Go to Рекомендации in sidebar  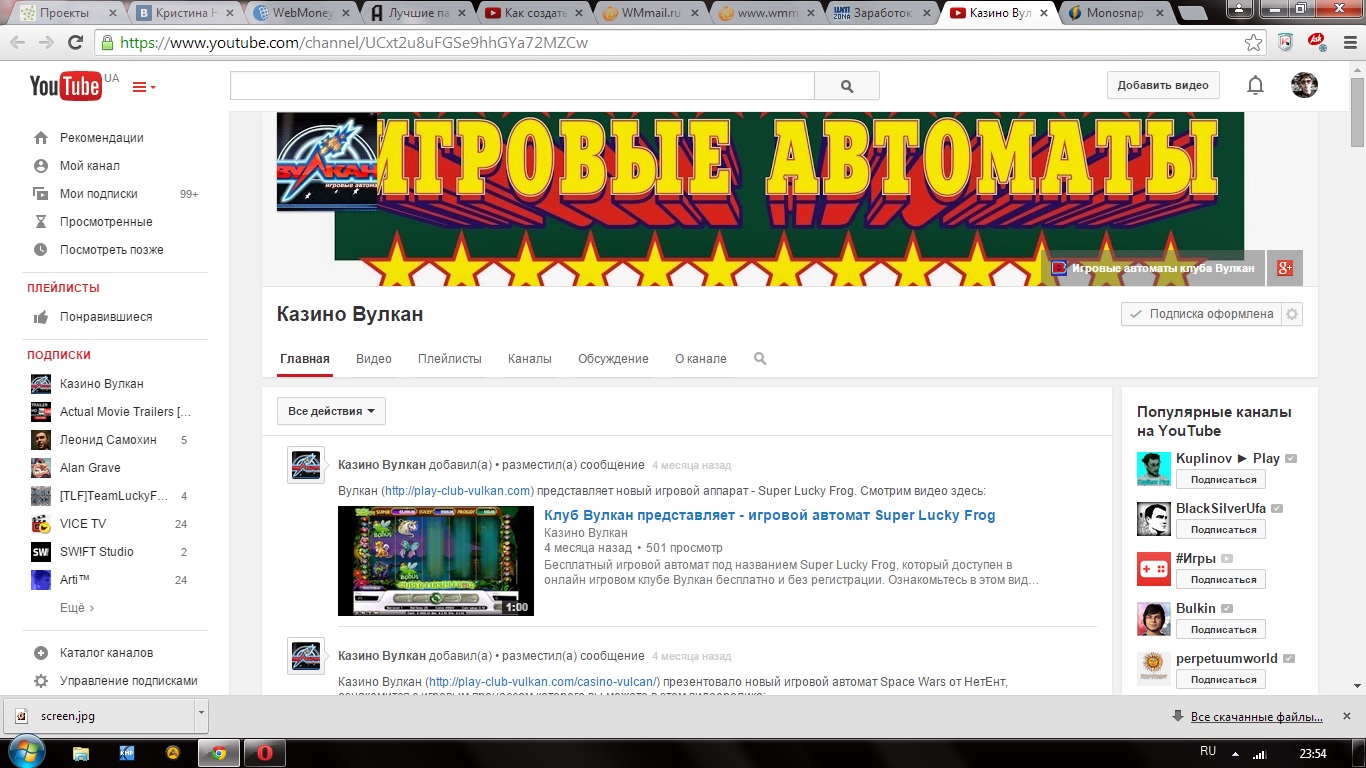(101, 138)
